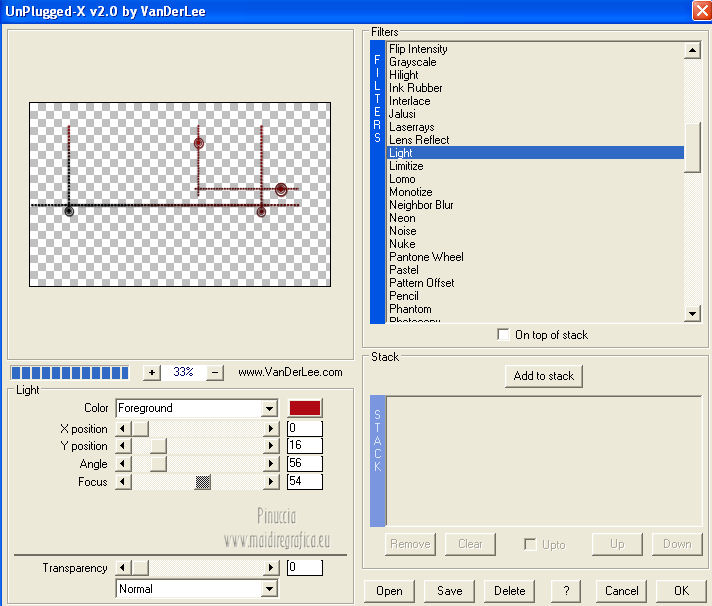
Task: Expand the Normal blend mode dropdown
Action: click(x=268, y=589)
